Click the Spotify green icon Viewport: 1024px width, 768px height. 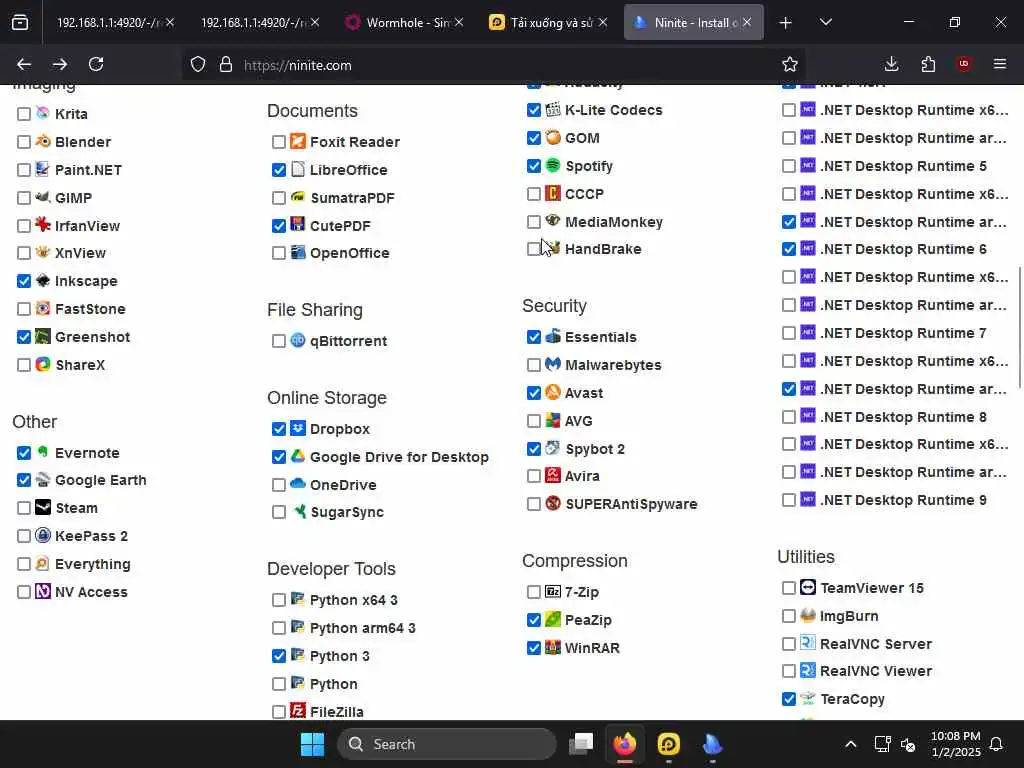tap(553, 165)
